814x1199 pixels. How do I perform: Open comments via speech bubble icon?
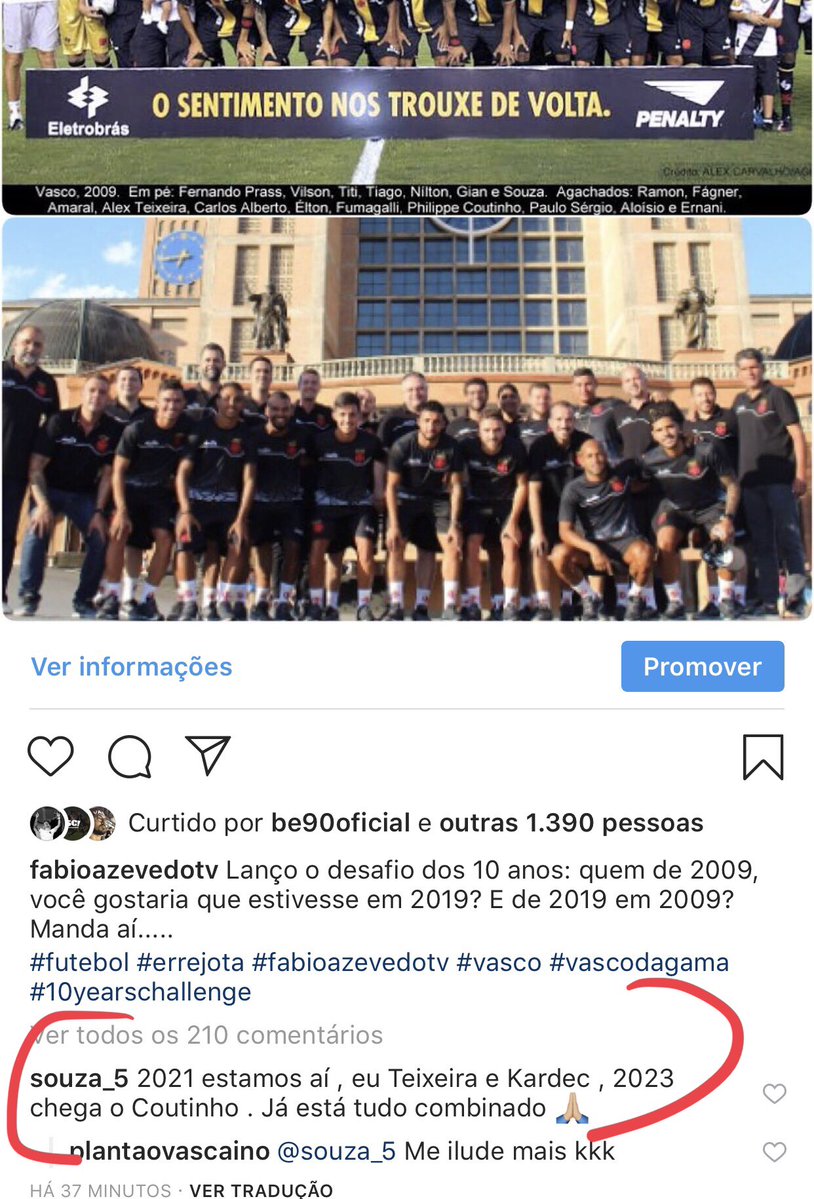[130, 757]
